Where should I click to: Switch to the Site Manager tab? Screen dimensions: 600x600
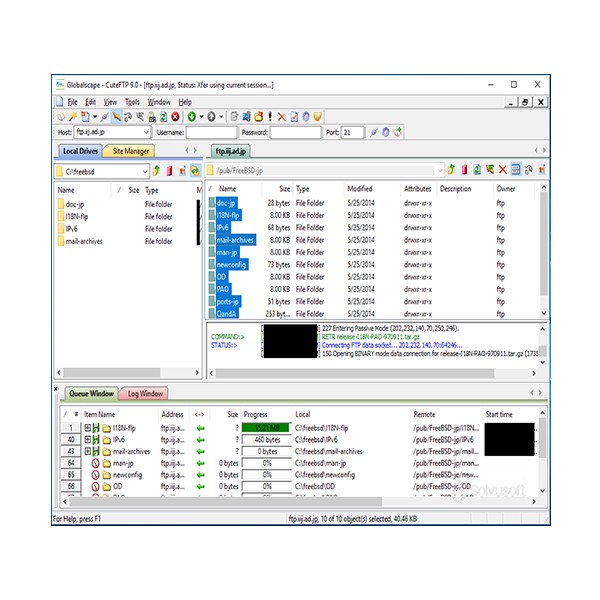point(130,151)
